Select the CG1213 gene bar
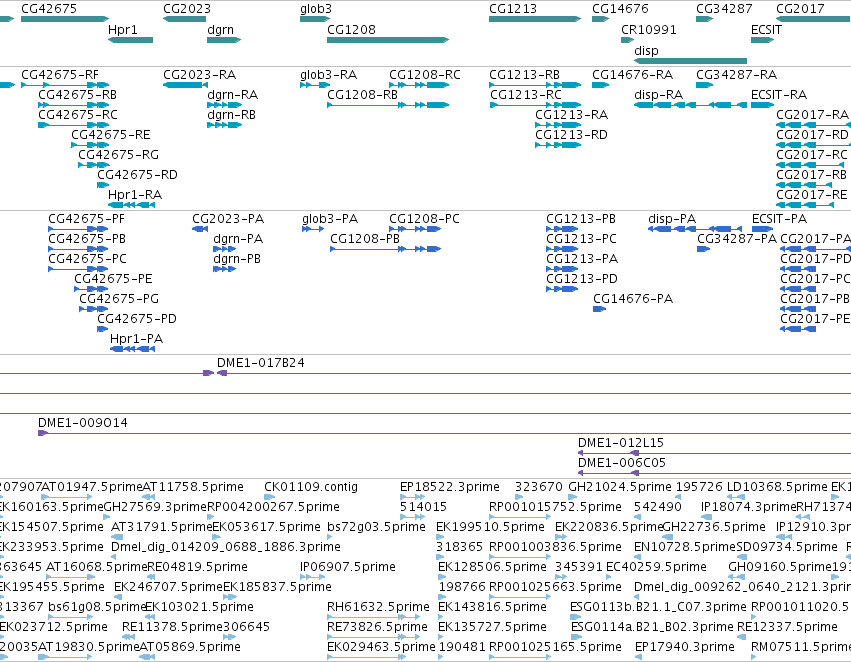851x662 pixels. click(535, 19)
